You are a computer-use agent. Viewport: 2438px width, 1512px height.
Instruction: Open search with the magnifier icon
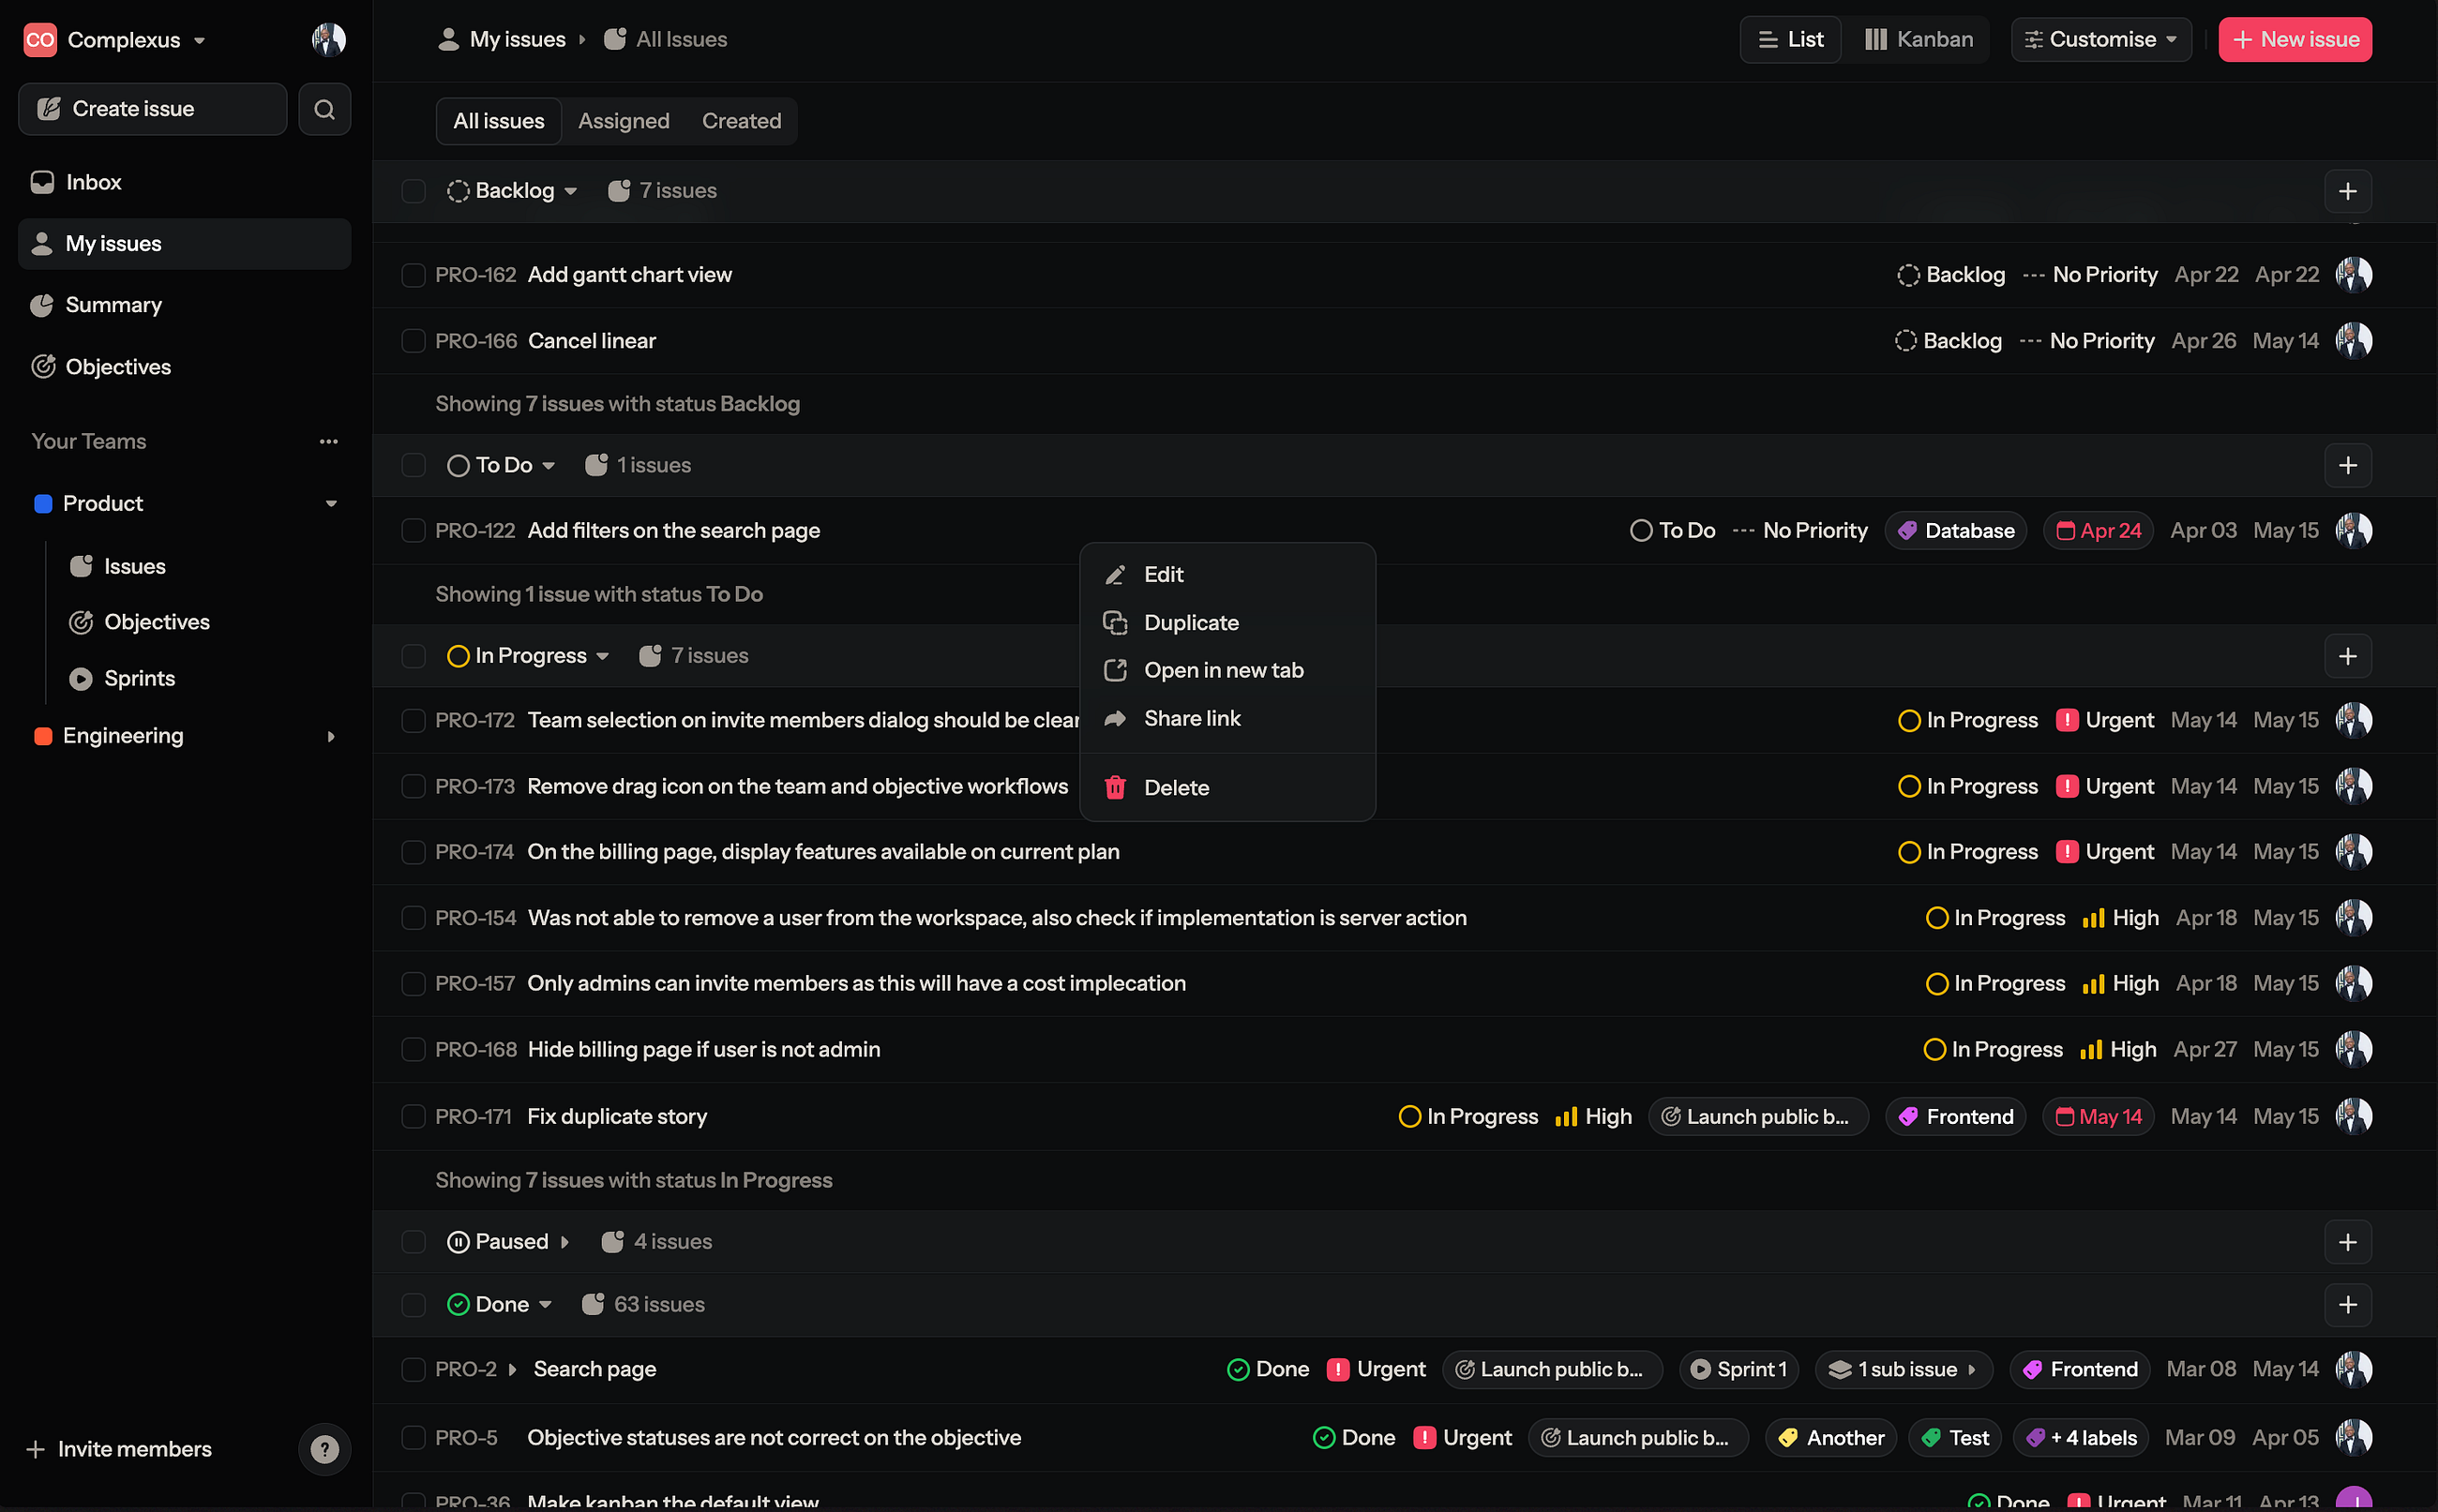pos(324,109)
